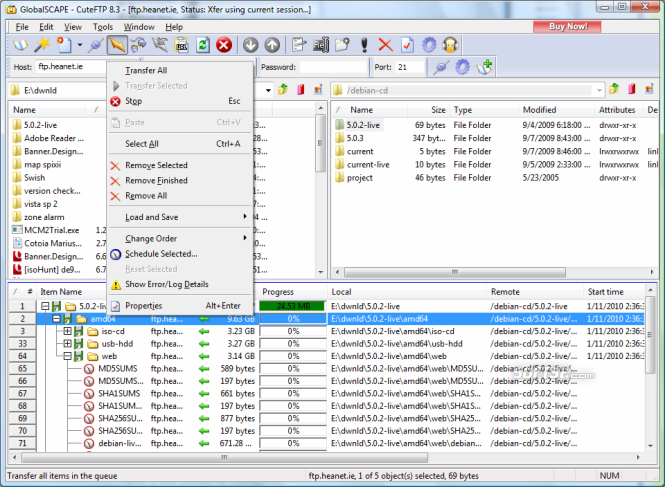The width and height of the screenshot is (665, 487).
Task: Click Schedule Selected... menu entry
Action: pyautogui.click(x=180, y=254)
